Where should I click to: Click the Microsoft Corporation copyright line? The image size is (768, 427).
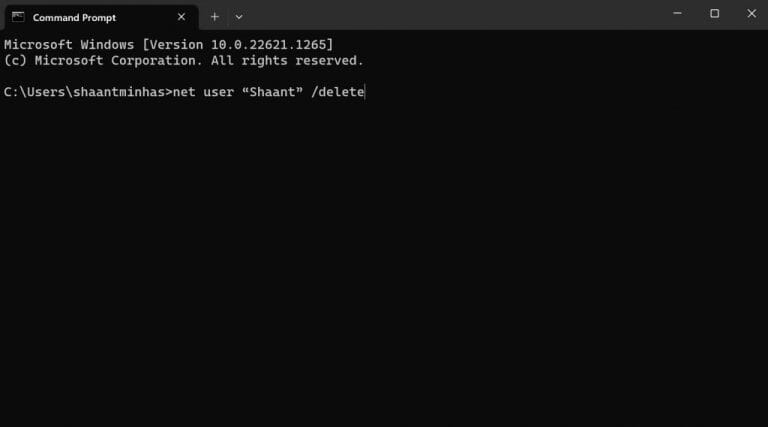[x=184, y=61]
